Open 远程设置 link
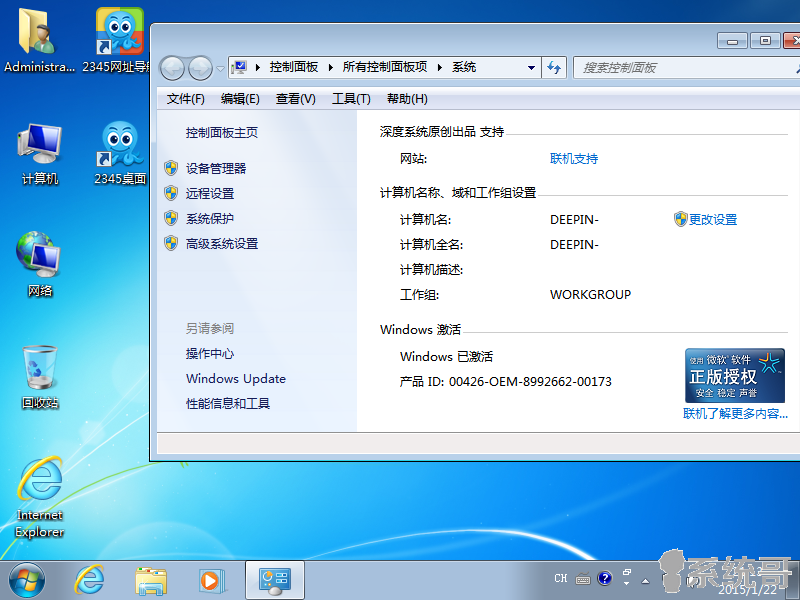800x600 pixels. tap(210, 193)
